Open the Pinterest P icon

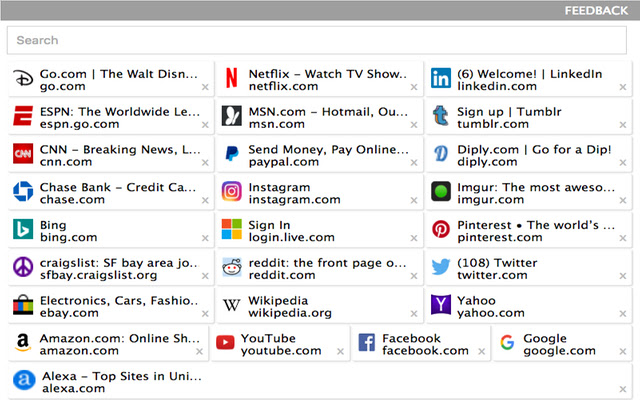pyautogui.click(x=441, y=229)
